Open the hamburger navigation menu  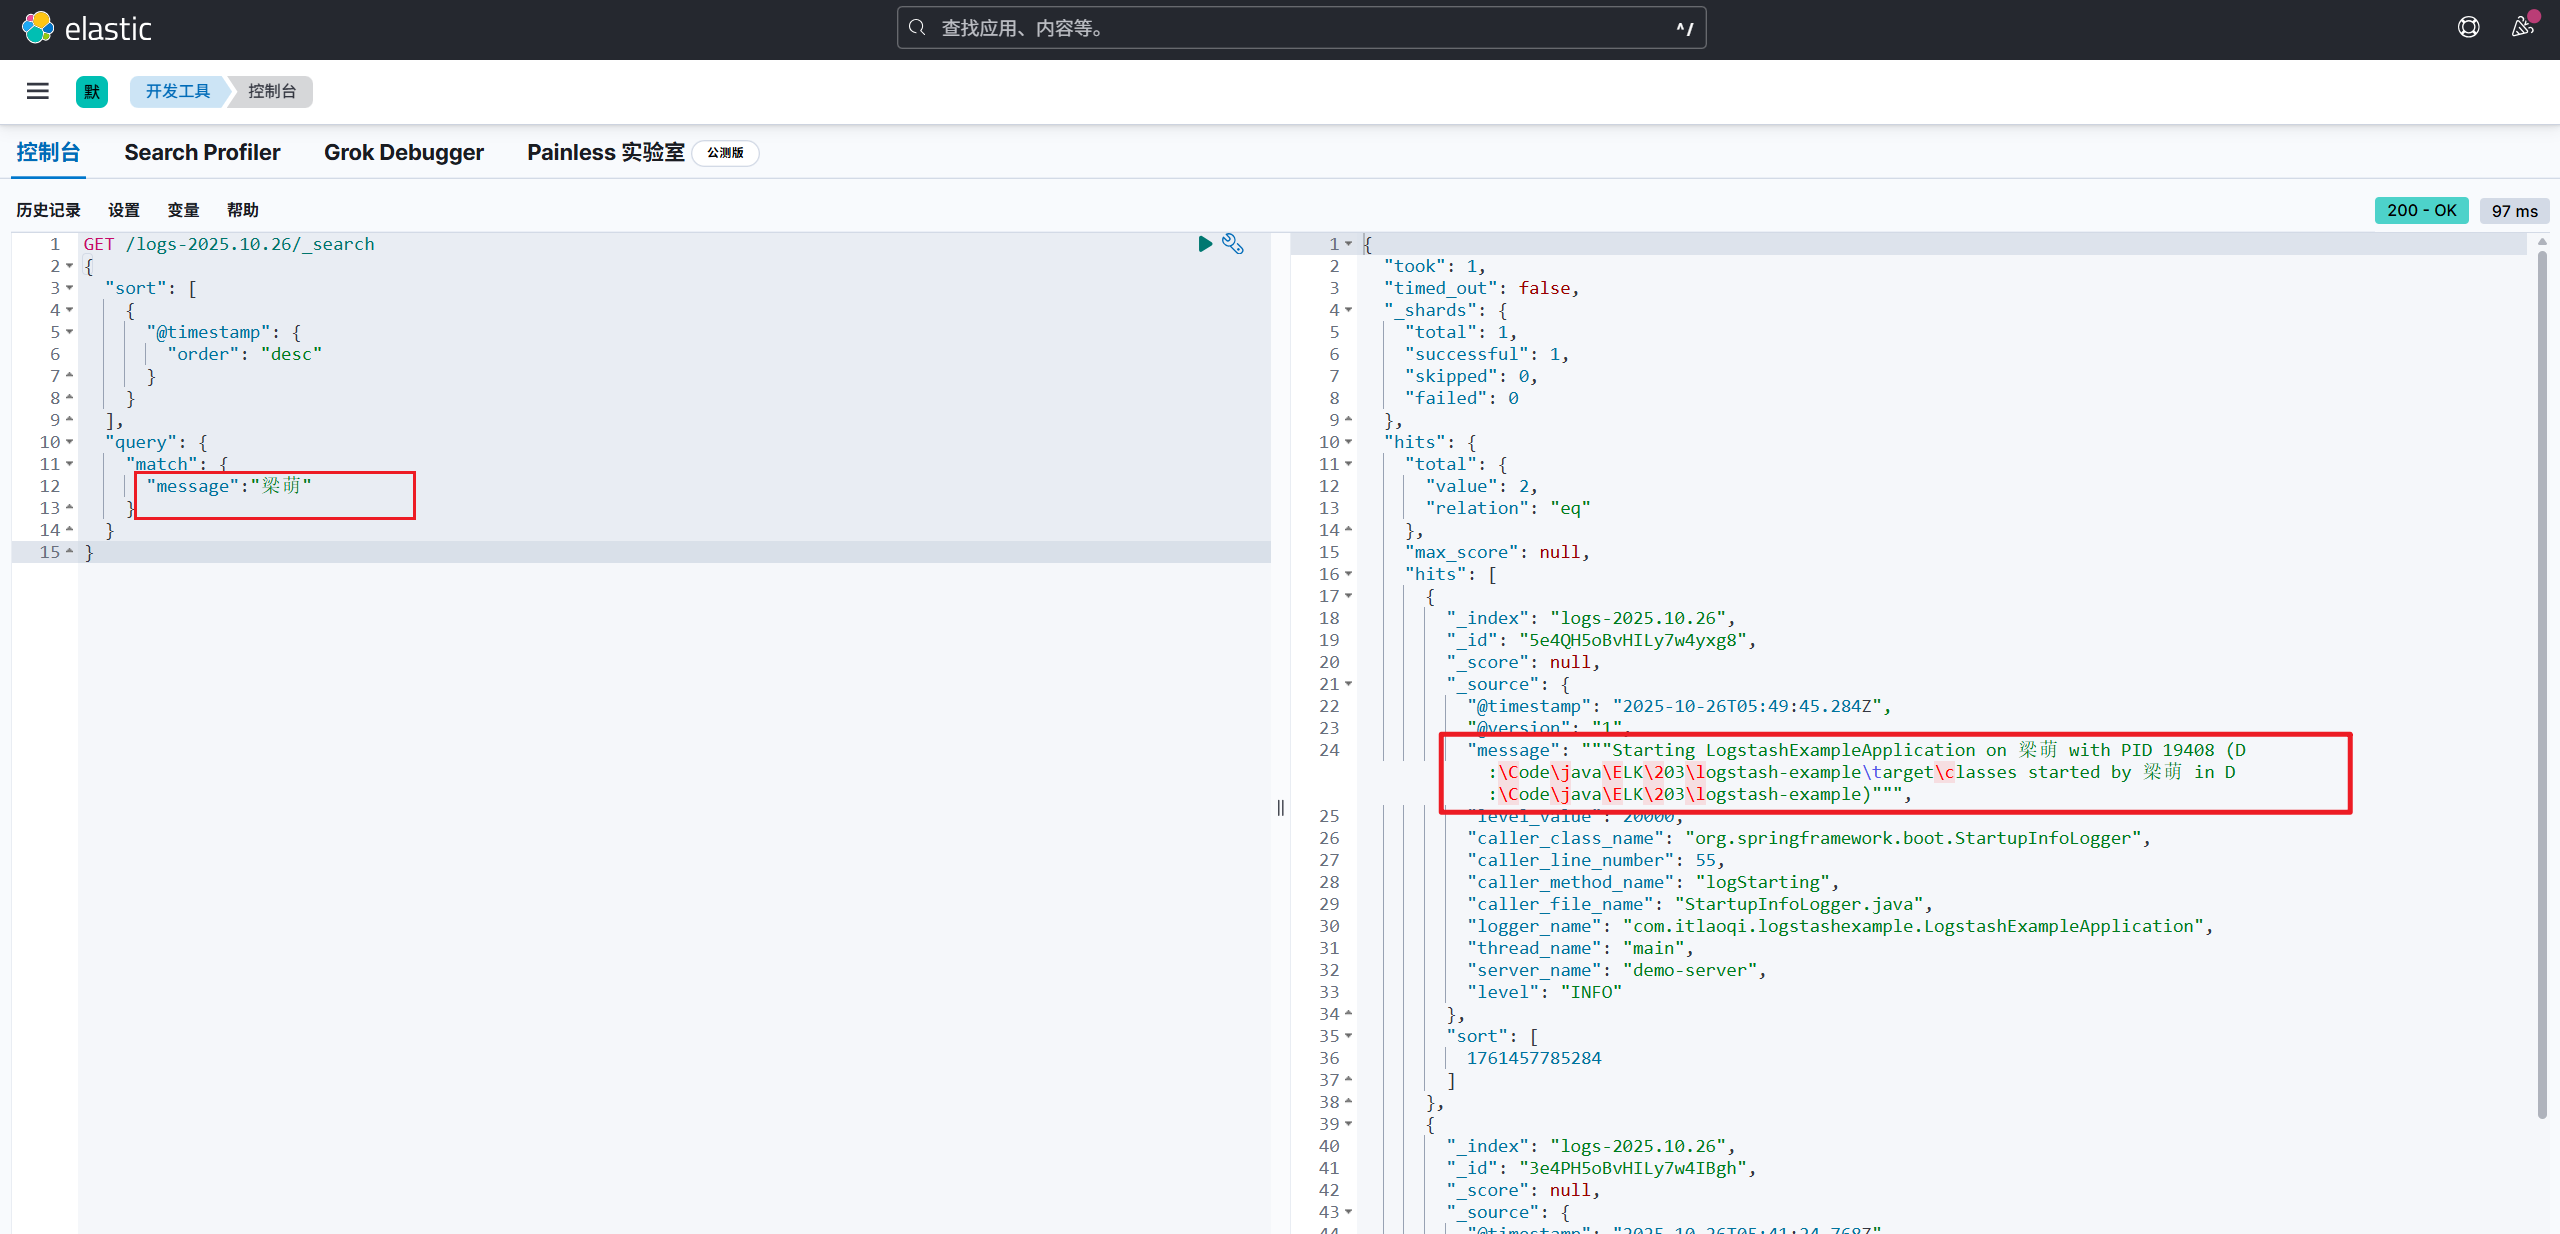coord(38,91)
